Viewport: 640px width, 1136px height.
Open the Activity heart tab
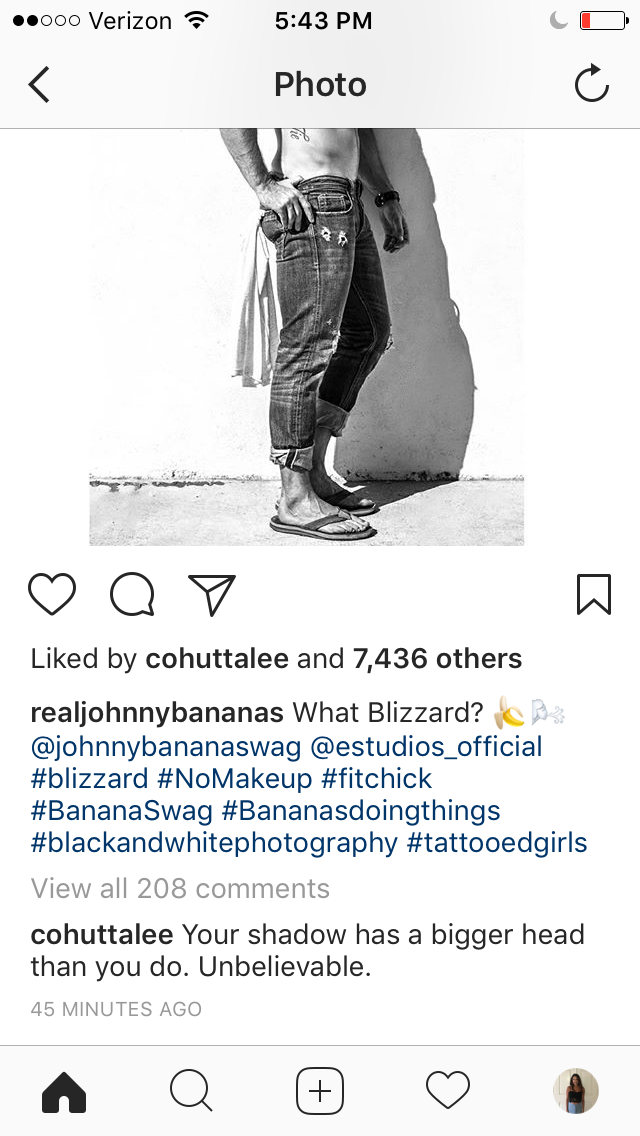(448, 1090)
